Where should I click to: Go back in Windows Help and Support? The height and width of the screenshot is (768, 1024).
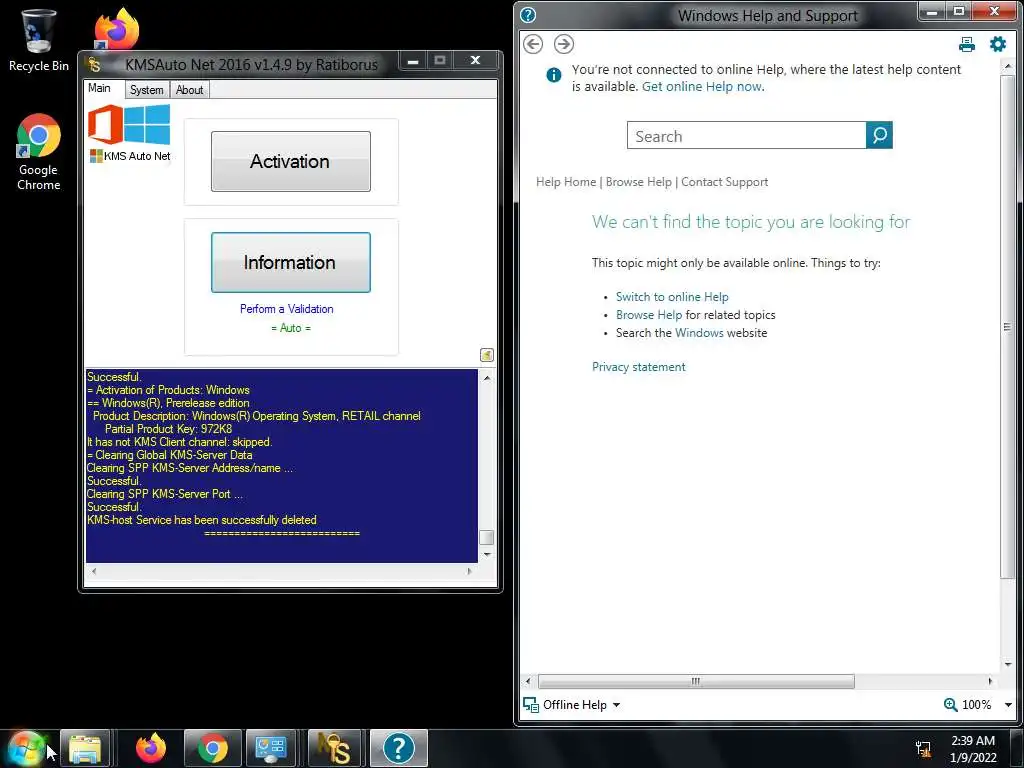pyautogui.click(x=533, y=44)
